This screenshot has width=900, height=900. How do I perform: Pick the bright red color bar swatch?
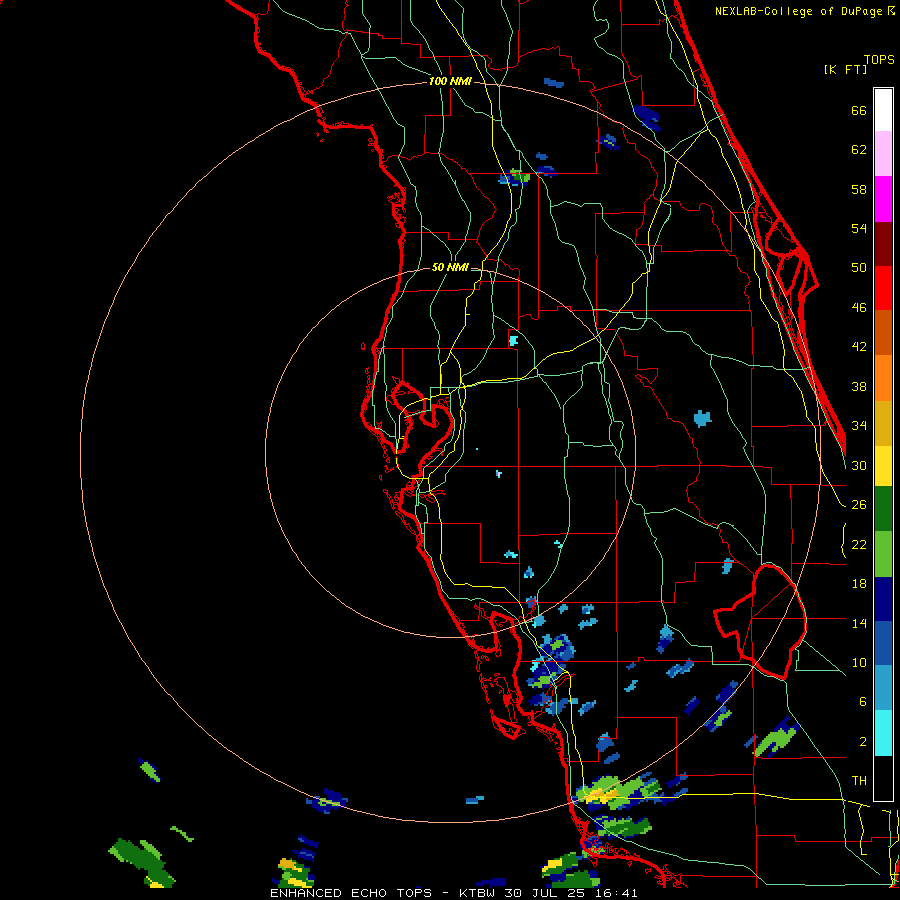(x=883, y=288)
